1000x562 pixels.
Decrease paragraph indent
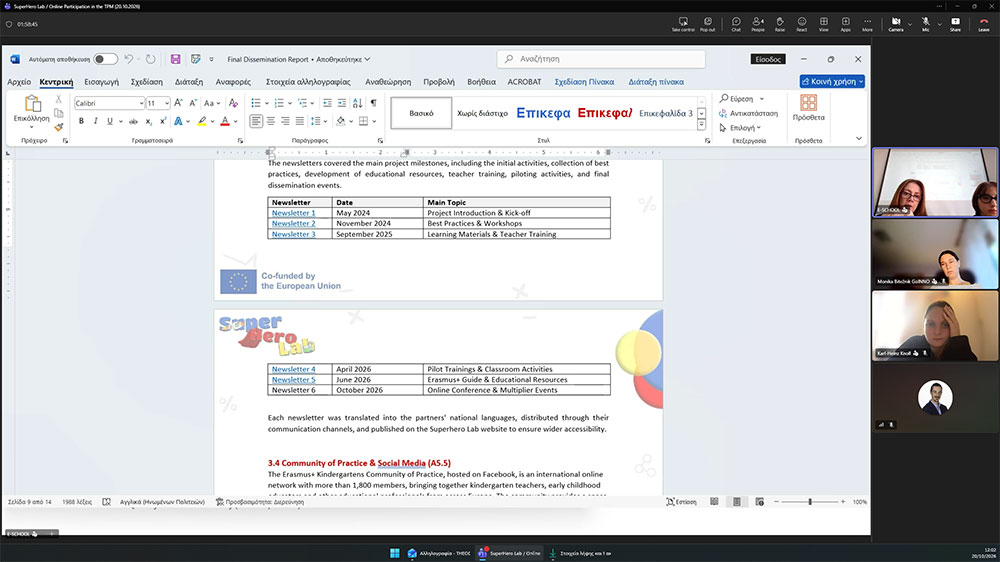tap(327, 103)
